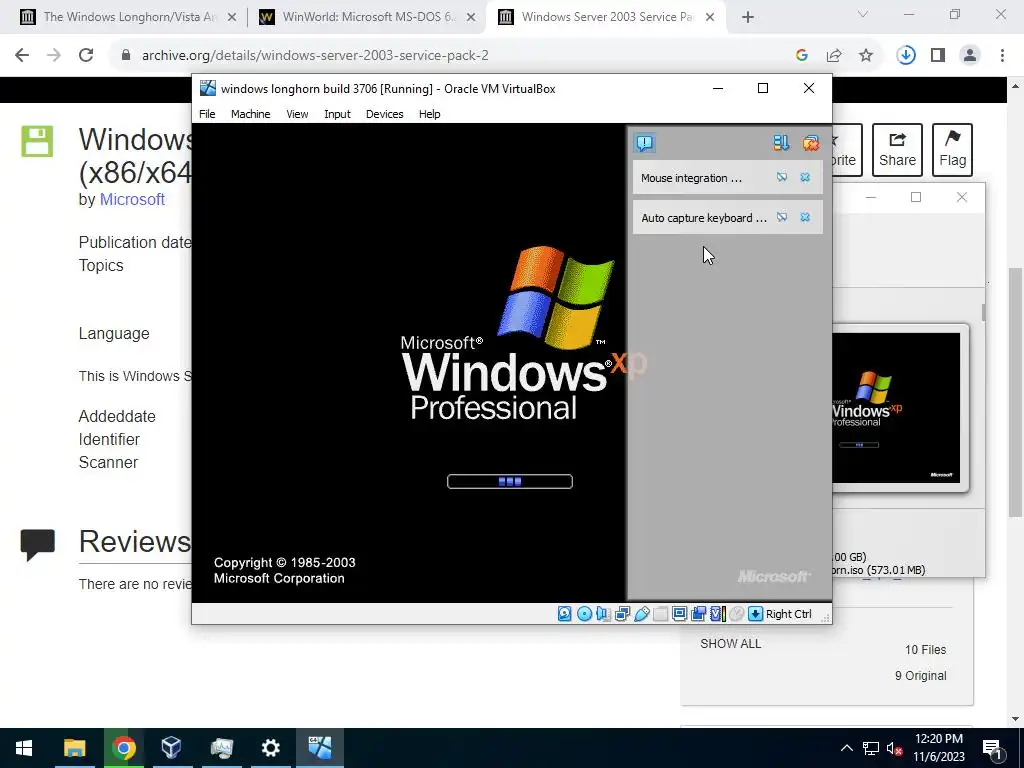The width and height of the screenshot is (1024, 768).
Task: Click the display settings status icon
Action: pyautogui.click(x=679, y=614)
